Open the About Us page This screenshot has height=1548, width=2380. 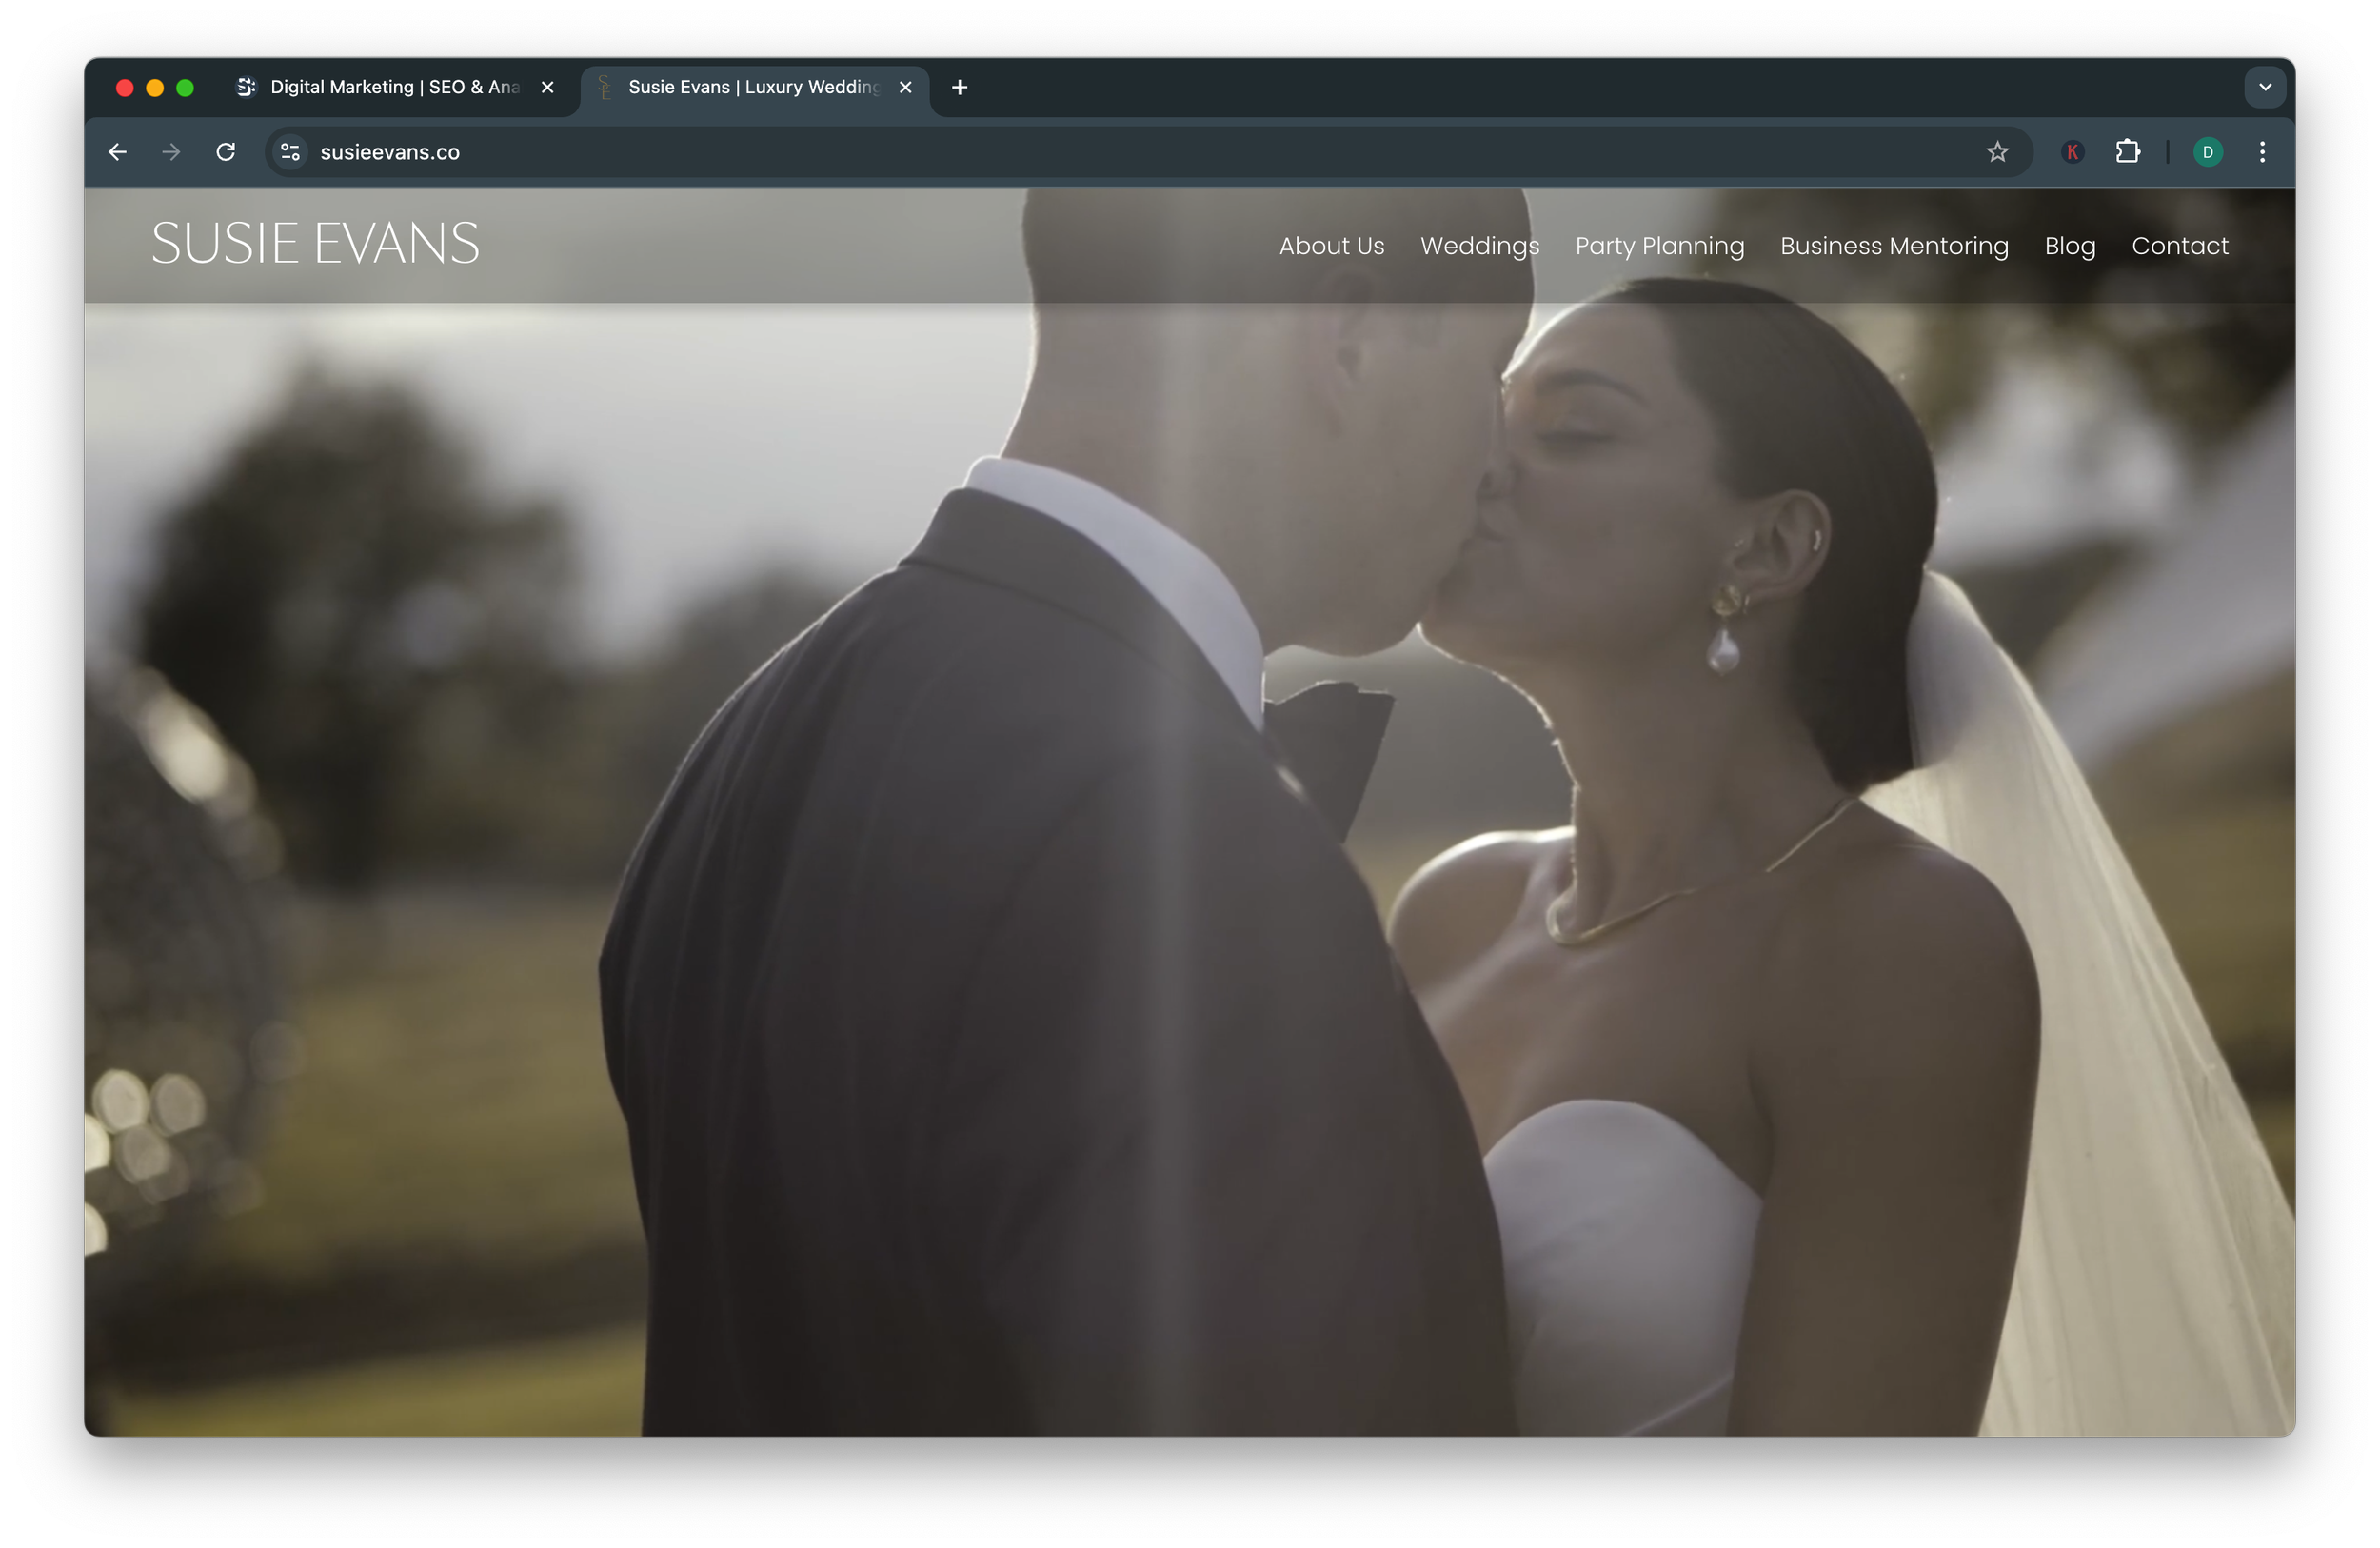click(x=1331, y=246)
